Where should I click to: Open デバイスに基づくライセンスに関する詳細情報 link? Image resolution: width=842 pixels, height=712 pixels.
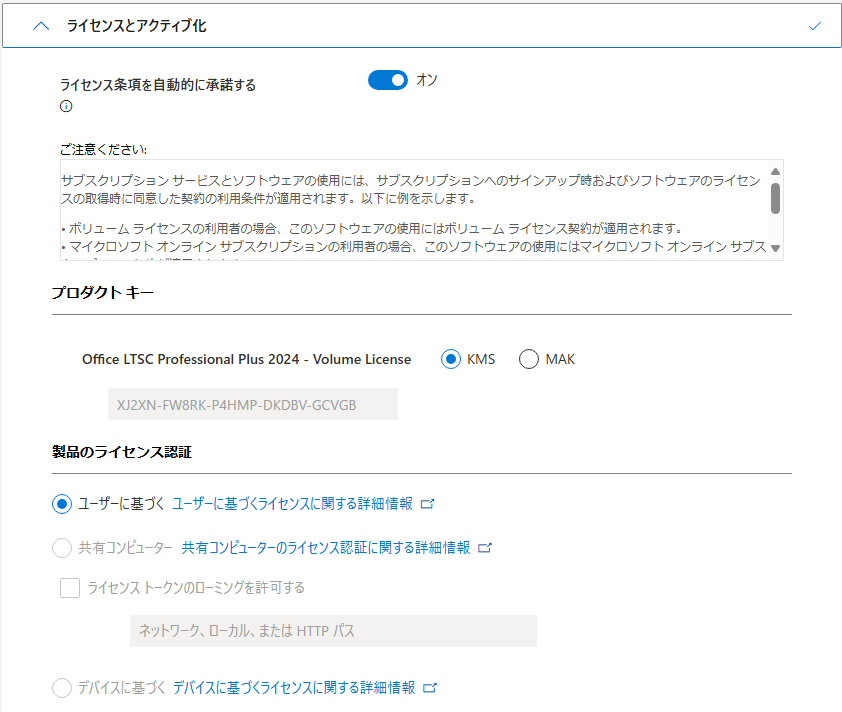point(294,687)
